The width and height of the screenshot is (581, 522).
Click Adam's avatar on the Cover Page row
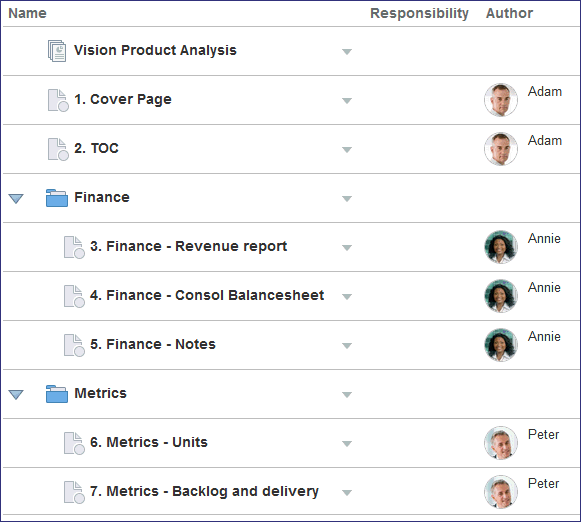pyautogui.click(x=501, y=100)
